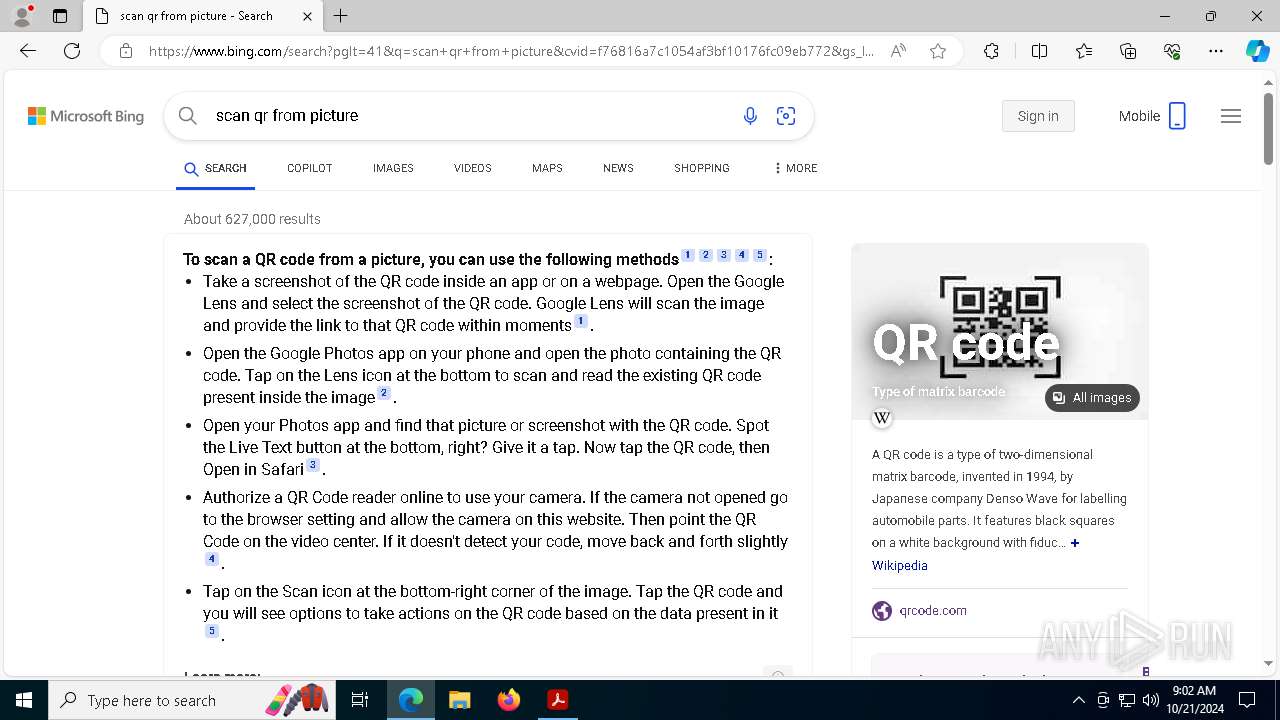Click the search magnifier icon in Bing box
This screenshot has width=1280, height=720.
188,116
